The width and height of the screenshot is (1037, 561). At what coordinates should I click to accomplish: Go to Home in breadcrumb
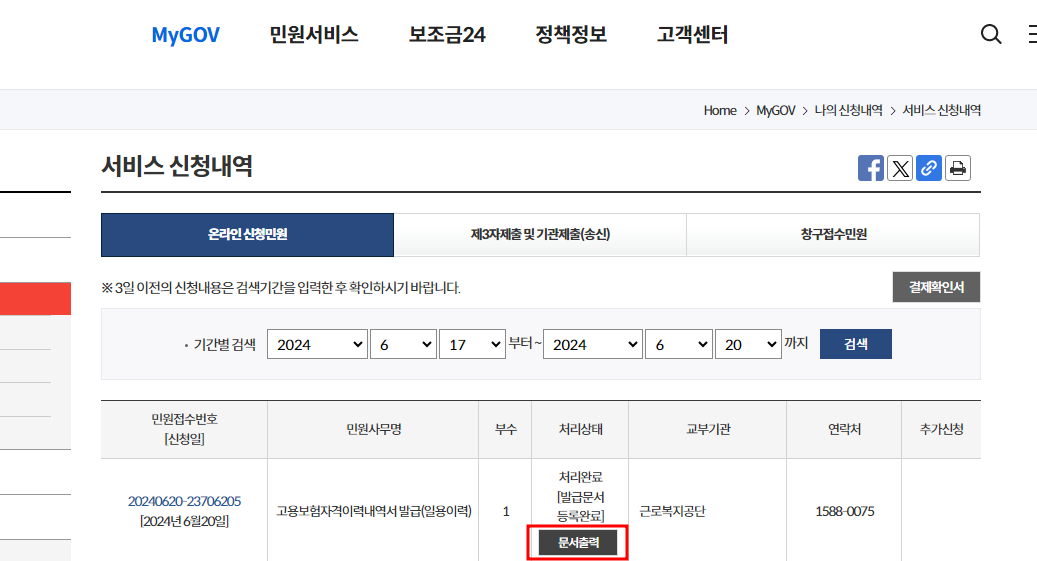pos(720,110)
